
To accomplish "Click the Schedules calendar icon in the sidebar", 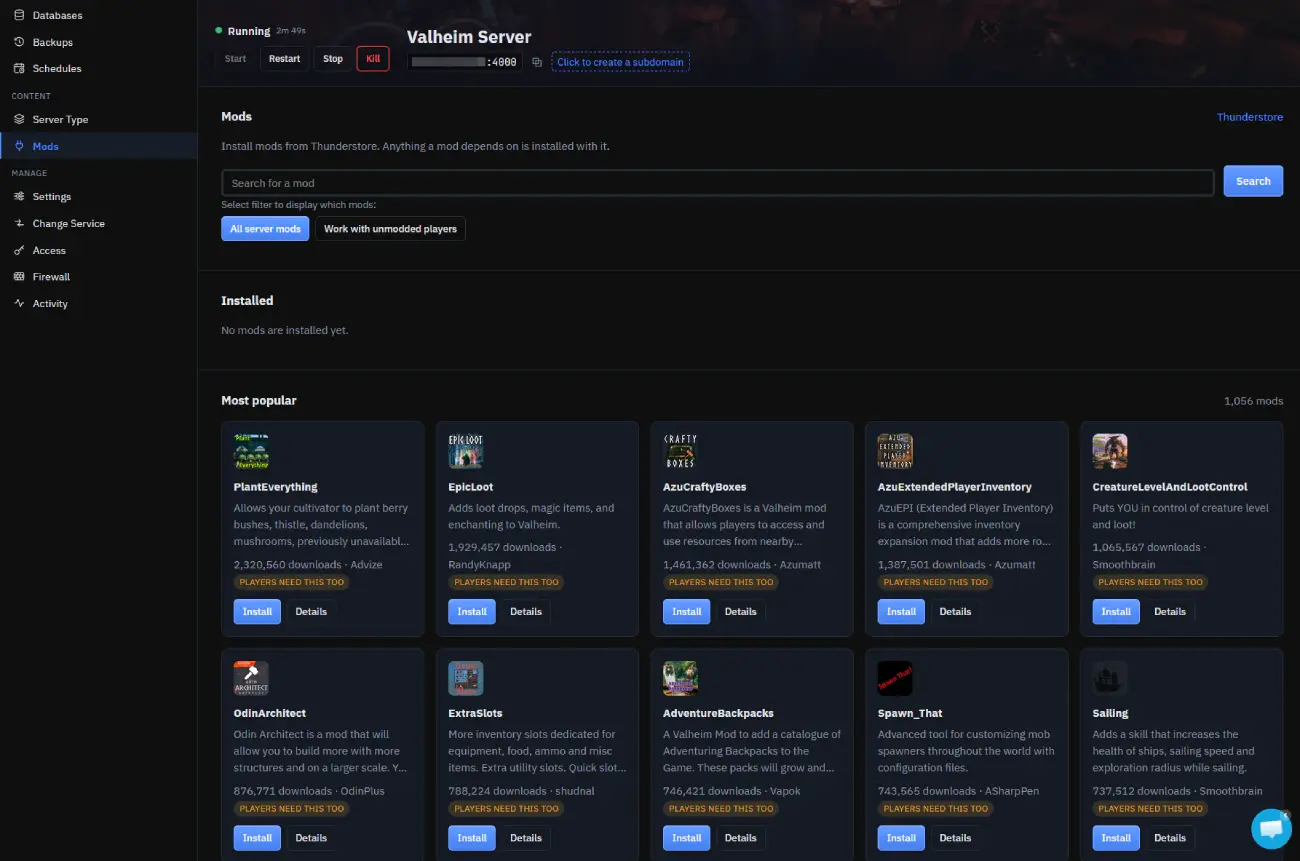I will (19, 68).
